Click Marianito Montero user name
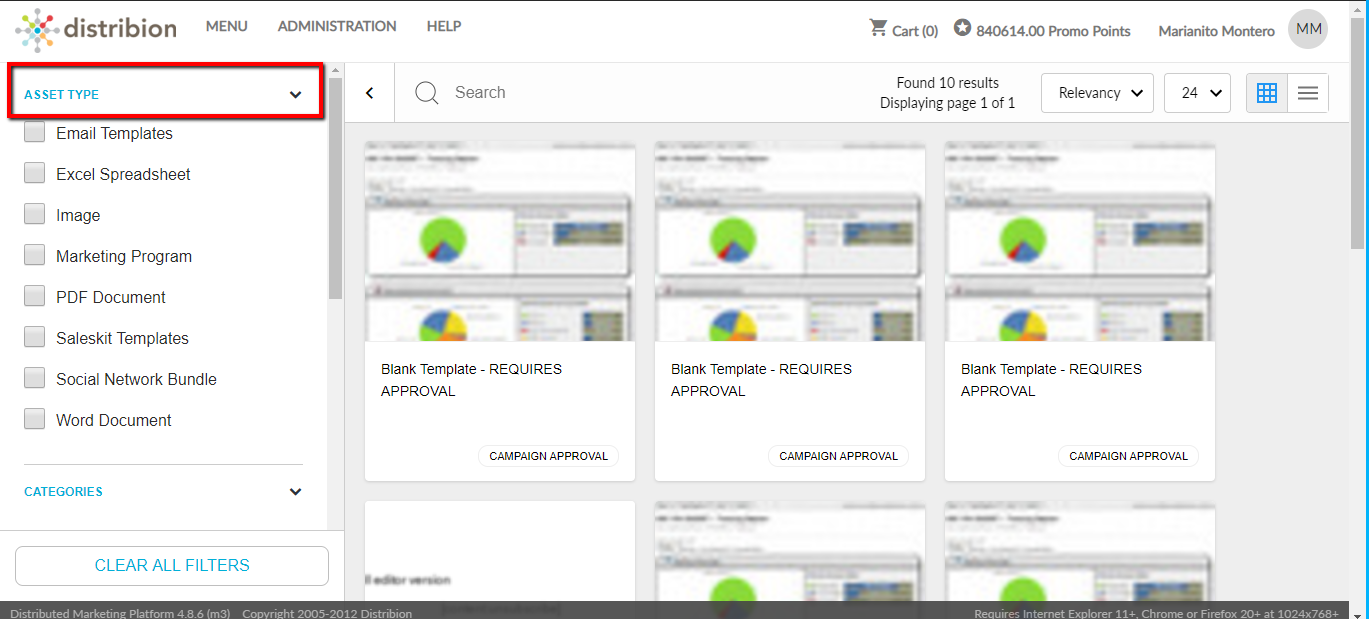This screenshot has height=619, width=1369. pyautogui.click(x=1216, y=31)
